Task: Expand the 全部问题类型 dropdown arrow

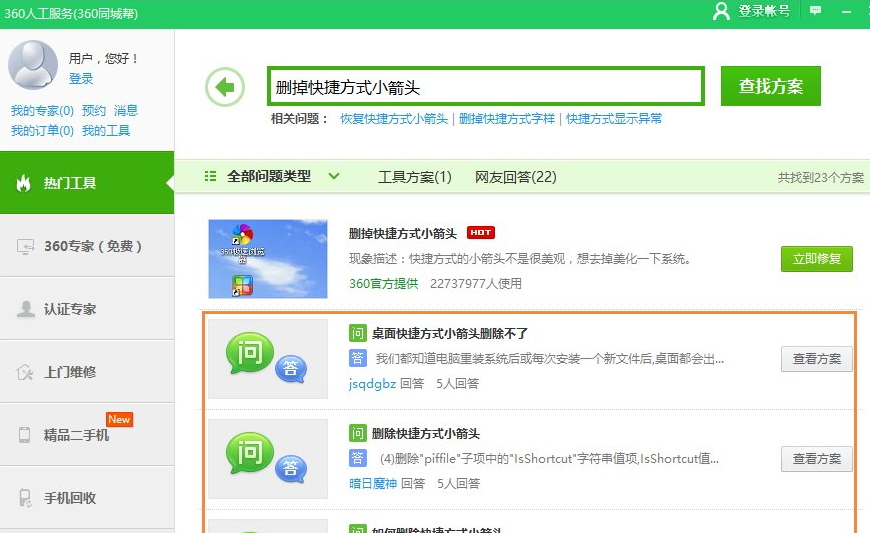Action: (333, 176)
